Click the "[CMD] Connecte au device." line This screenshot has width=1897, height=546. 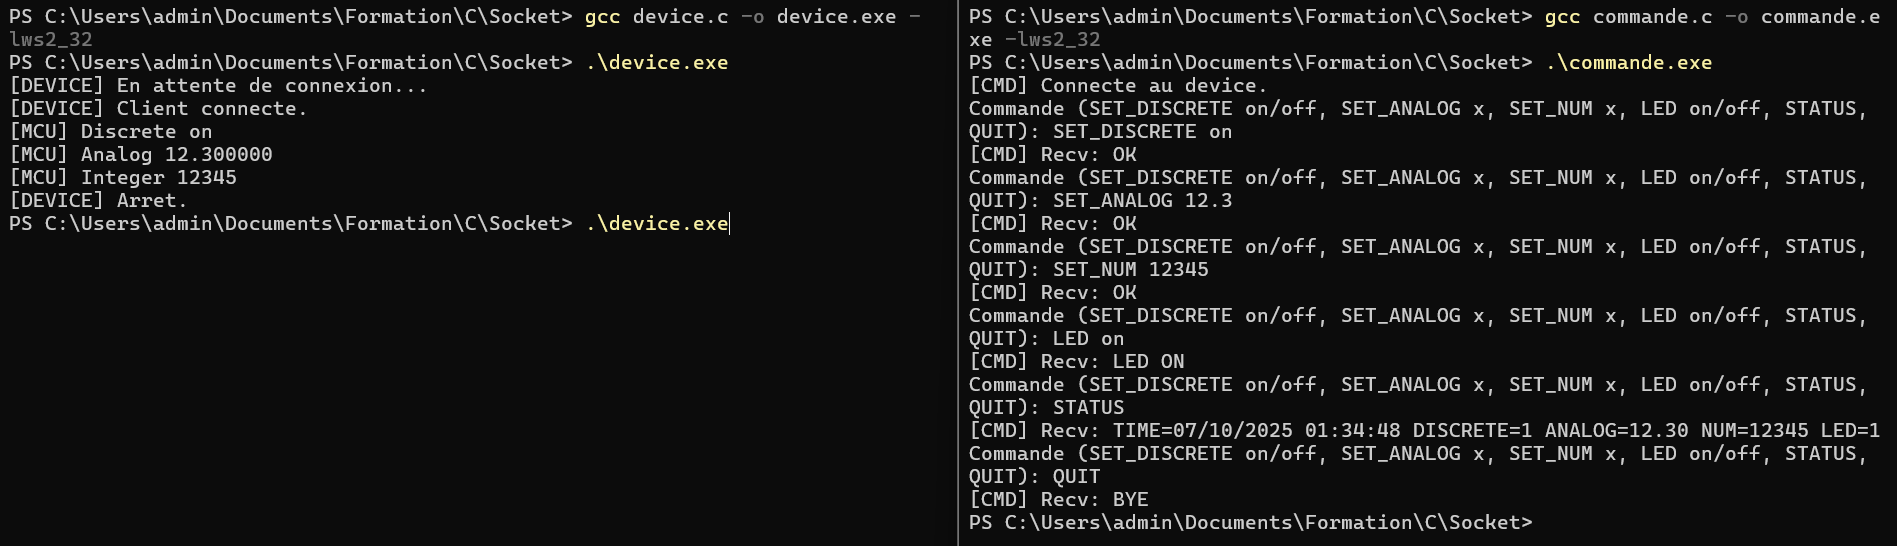[1117, 86]
